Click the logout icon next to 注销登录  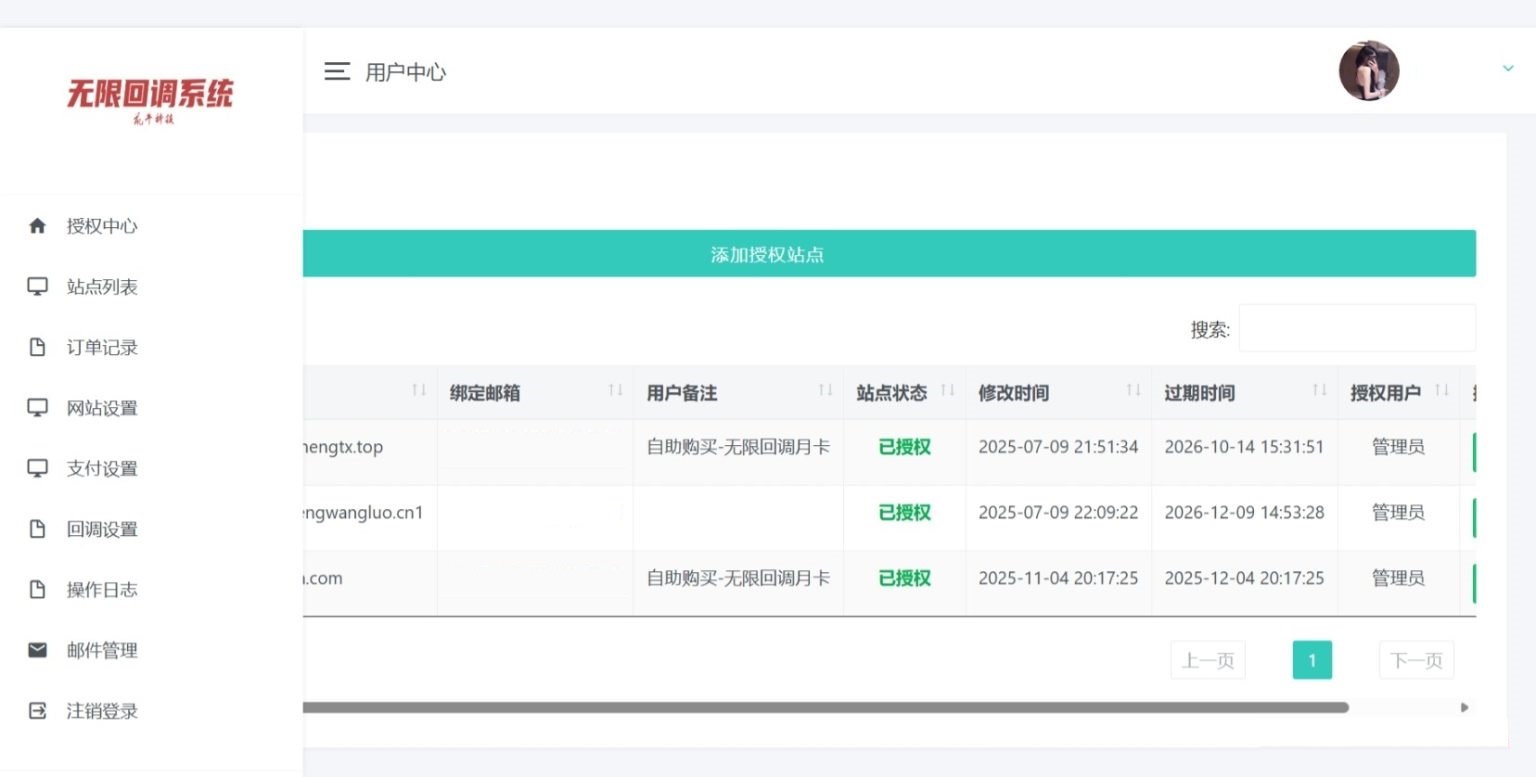point(37,711)
